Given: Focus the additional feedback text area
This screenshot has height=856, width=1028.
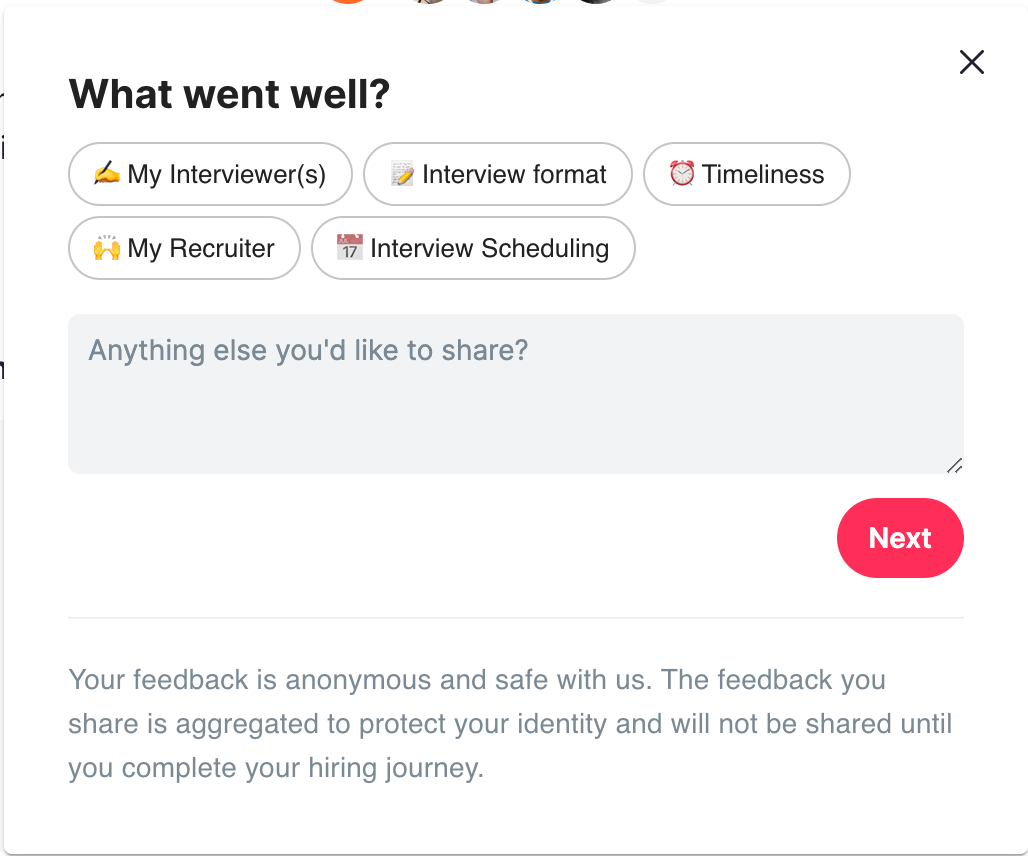Looking at the screenshot, I should click(516, 394).
